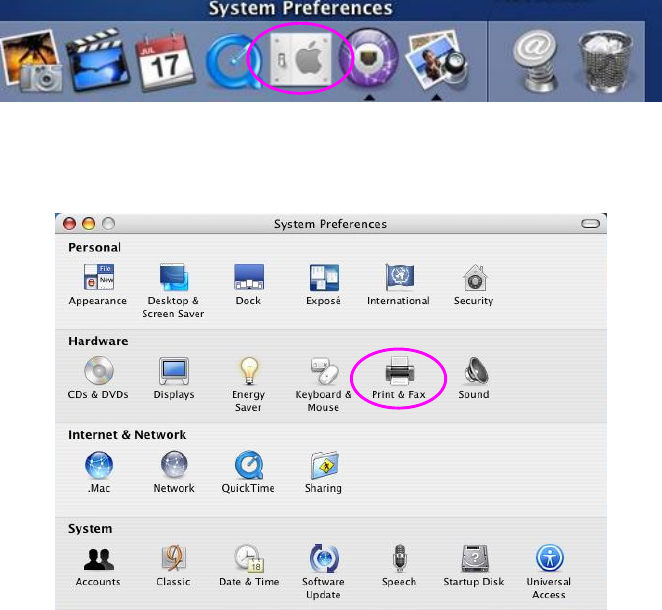Click Internet Connect icon in Dock
The width and height of the screenshot is (662, 610).
point(369,58)
